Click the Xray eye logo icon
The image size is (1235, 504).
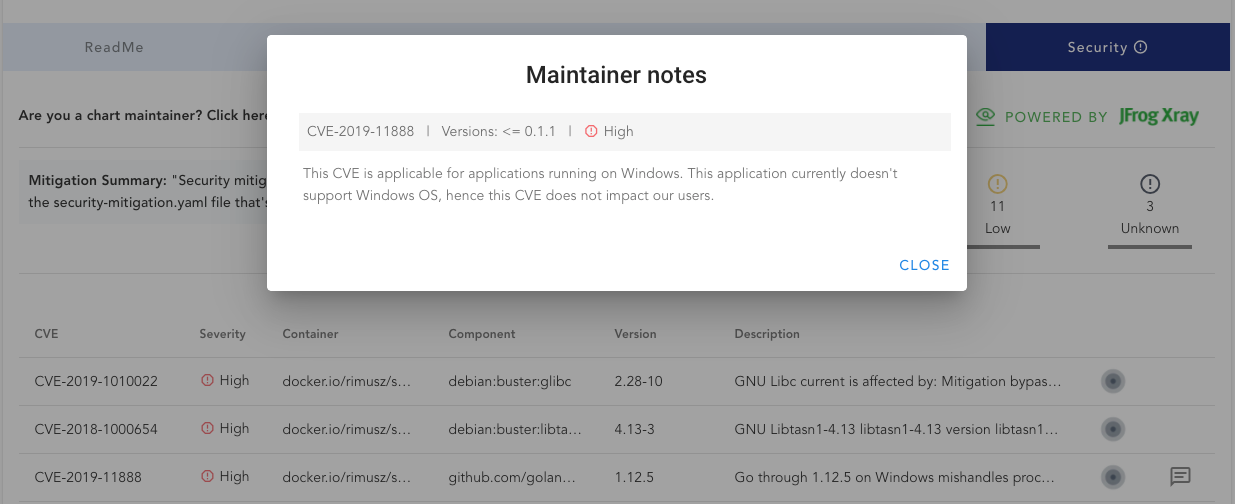pos(986,116)
